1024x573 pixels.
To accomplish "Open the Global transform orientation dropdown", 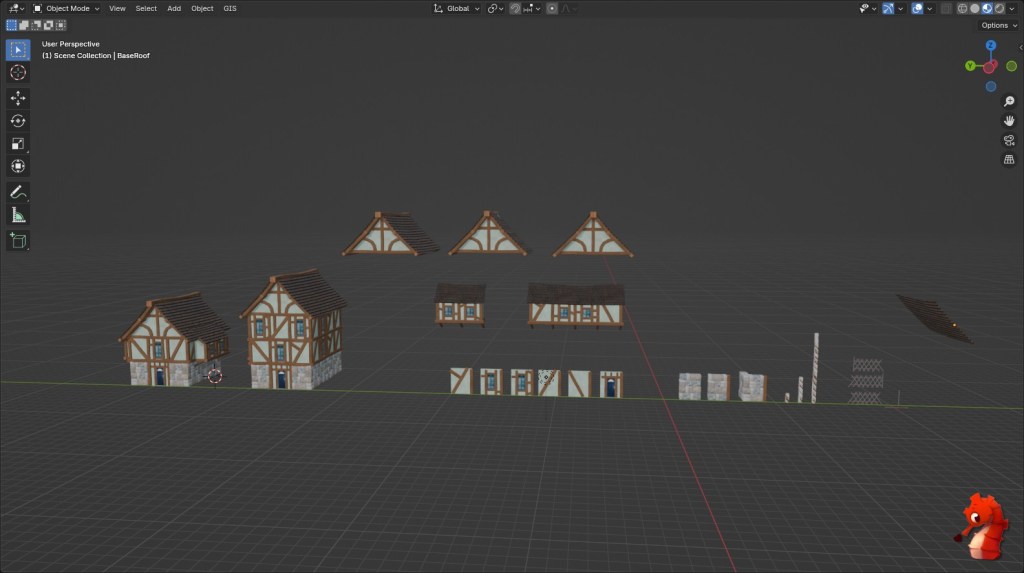I will click(x=457, y=8).
